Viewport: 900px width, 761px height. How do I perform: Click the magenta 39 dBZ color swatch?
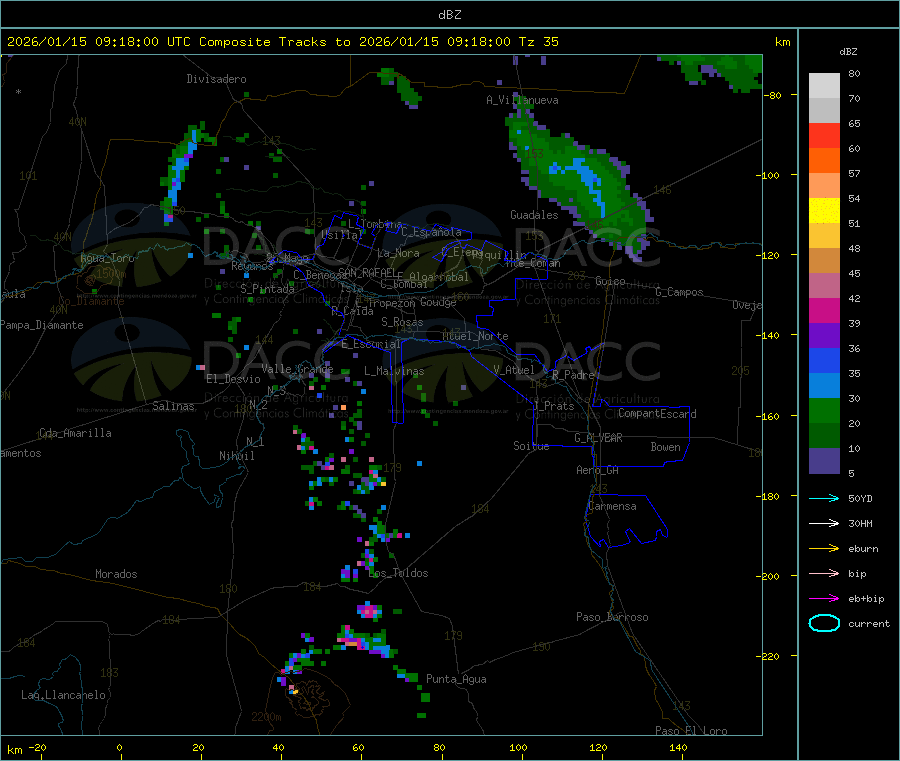click(824, 310)
